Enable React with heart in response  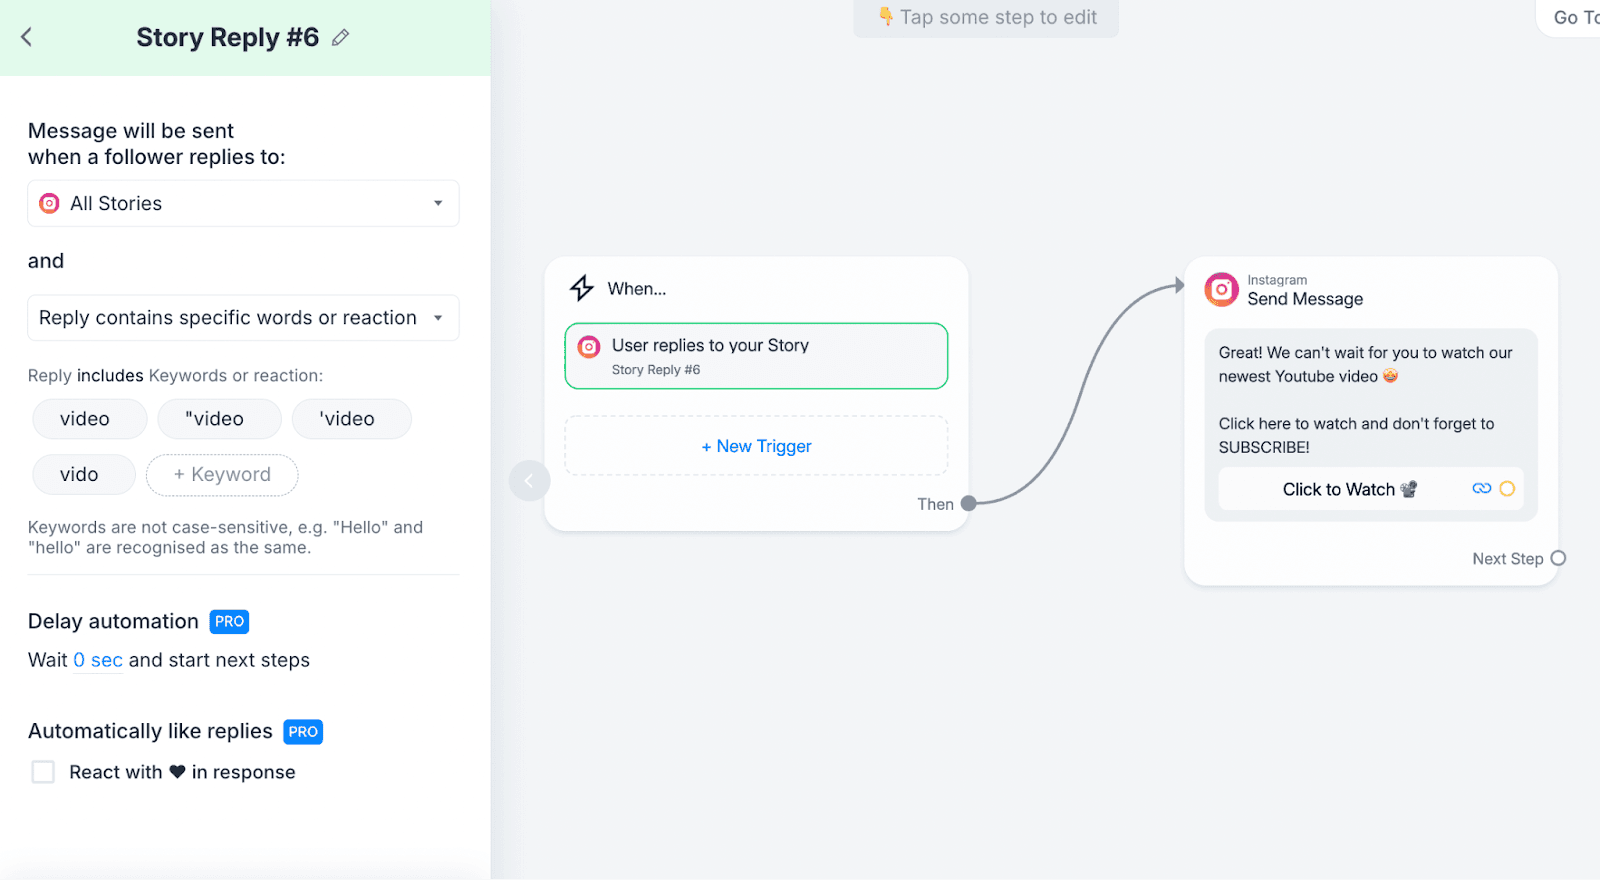pyautogui.click(x=43, y=772)
